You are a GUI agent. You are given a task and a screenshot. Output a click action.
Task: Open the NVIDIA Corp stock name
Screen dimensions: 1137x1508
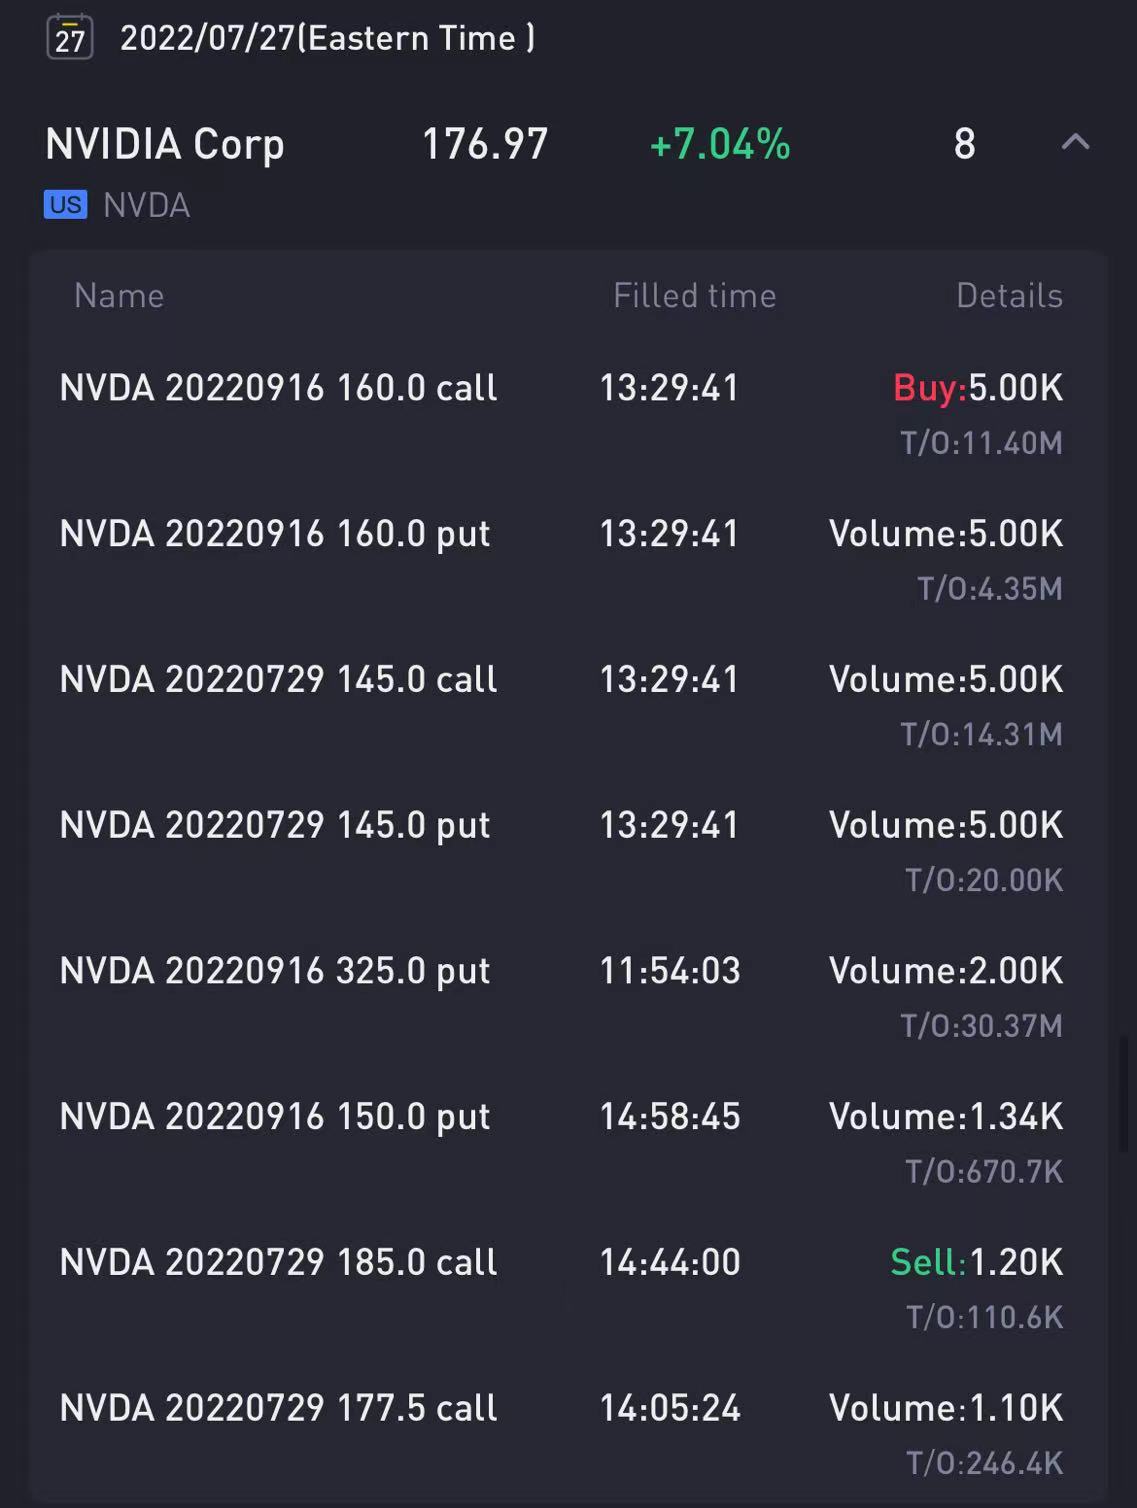165,144
